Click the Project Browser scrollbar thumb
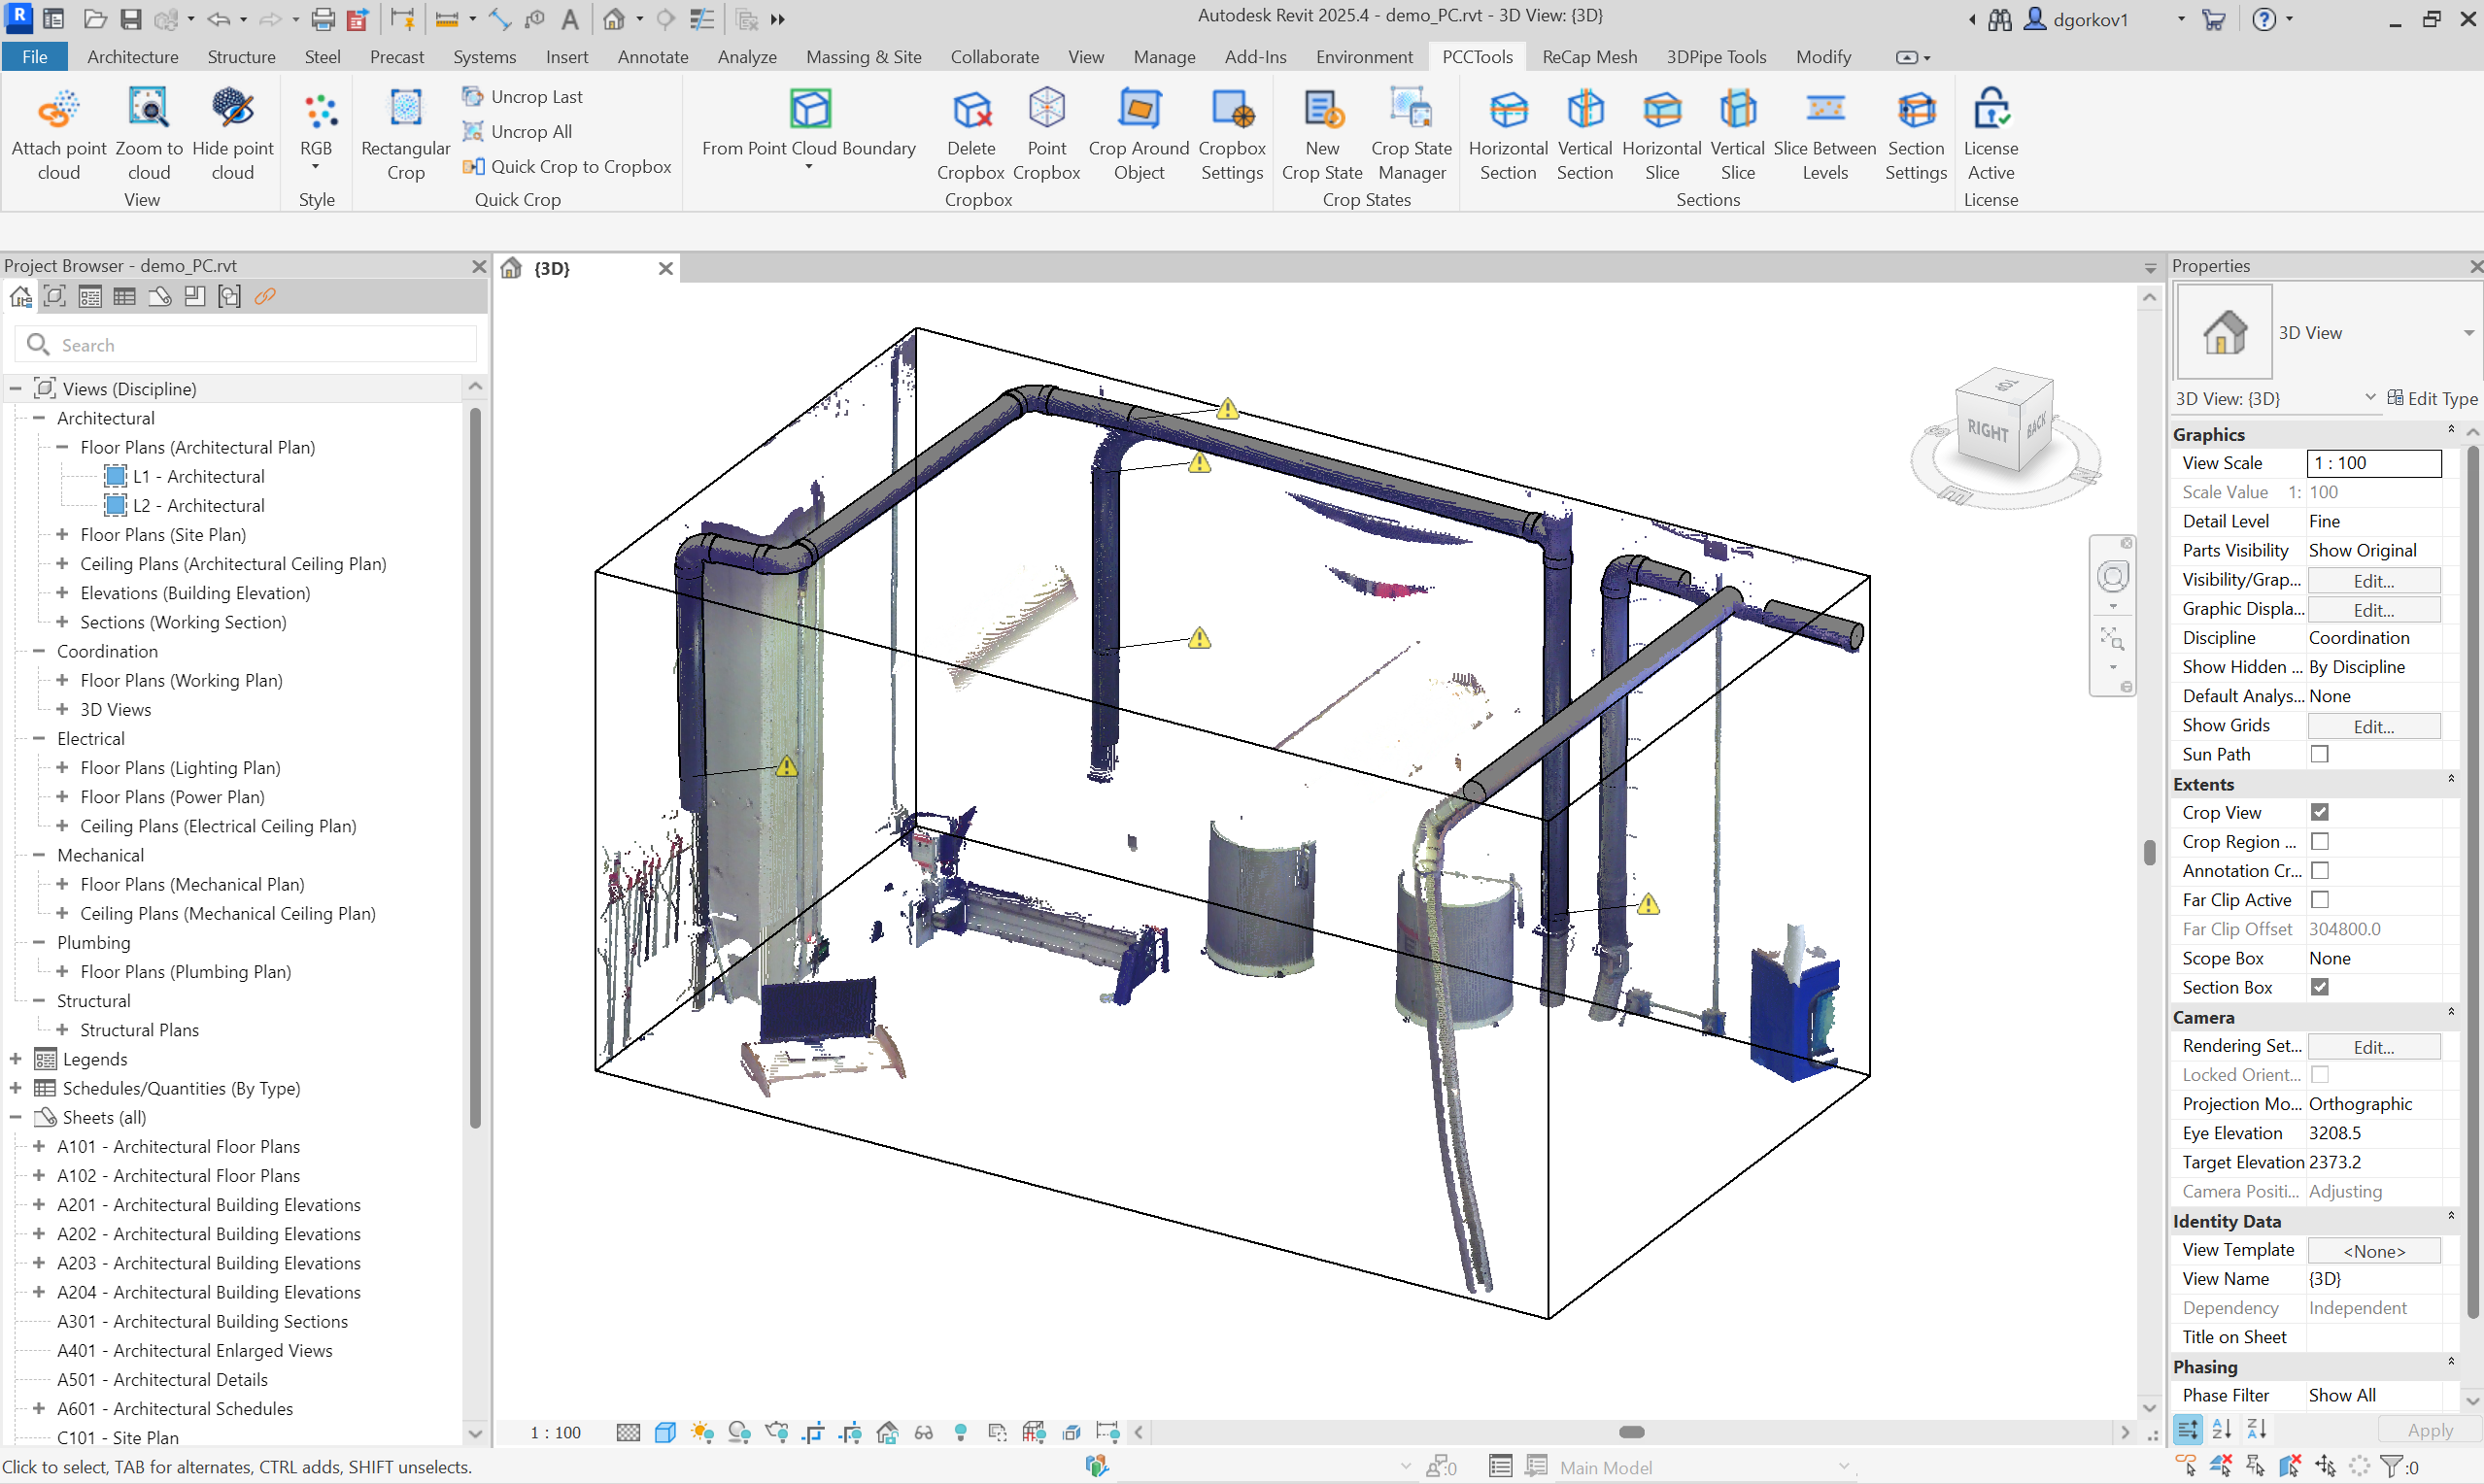This screenshot has width=2484, height=1484. (x=475, y=767)
